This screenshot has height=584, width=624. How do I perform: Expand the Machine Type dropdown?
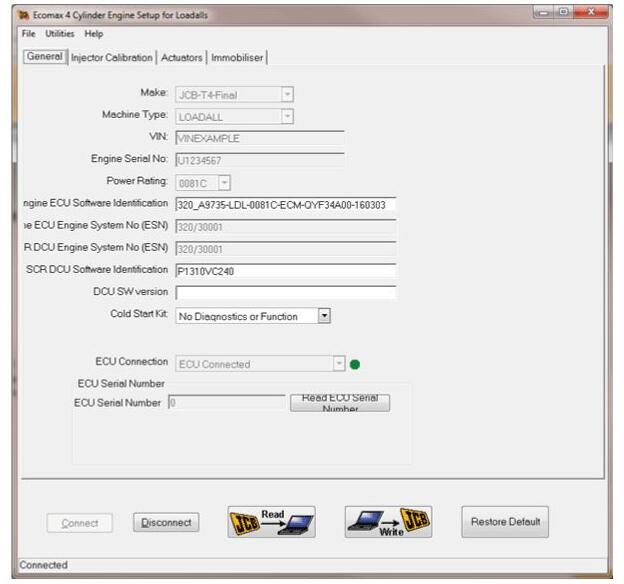pos(287,117)
